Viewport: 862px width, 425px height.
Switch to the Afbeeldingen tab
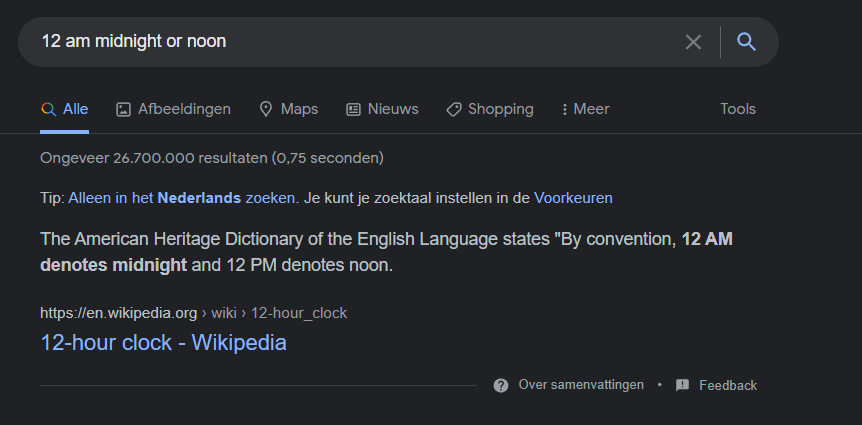click(173, 109)
